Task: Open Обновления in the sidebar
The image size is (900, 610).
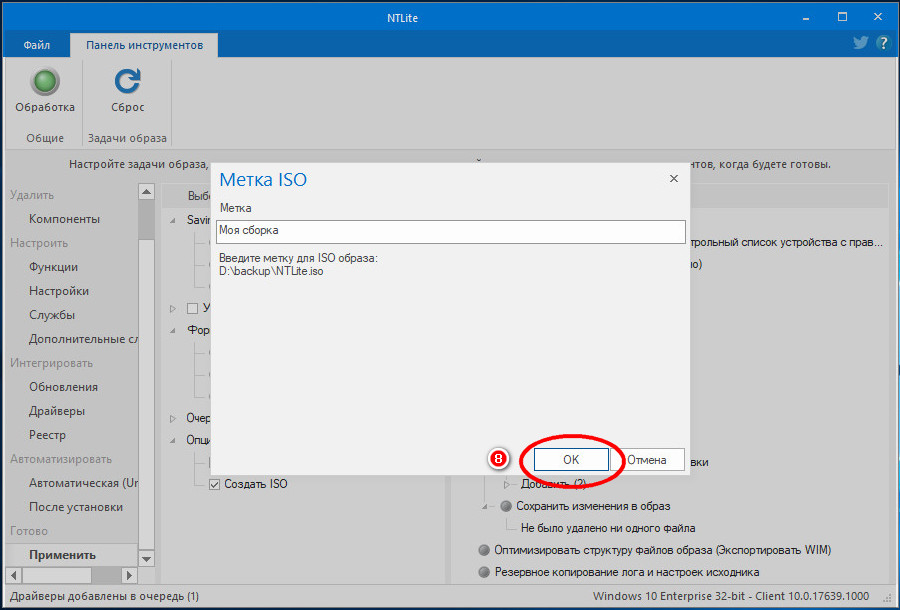Action: click(63, 387)
